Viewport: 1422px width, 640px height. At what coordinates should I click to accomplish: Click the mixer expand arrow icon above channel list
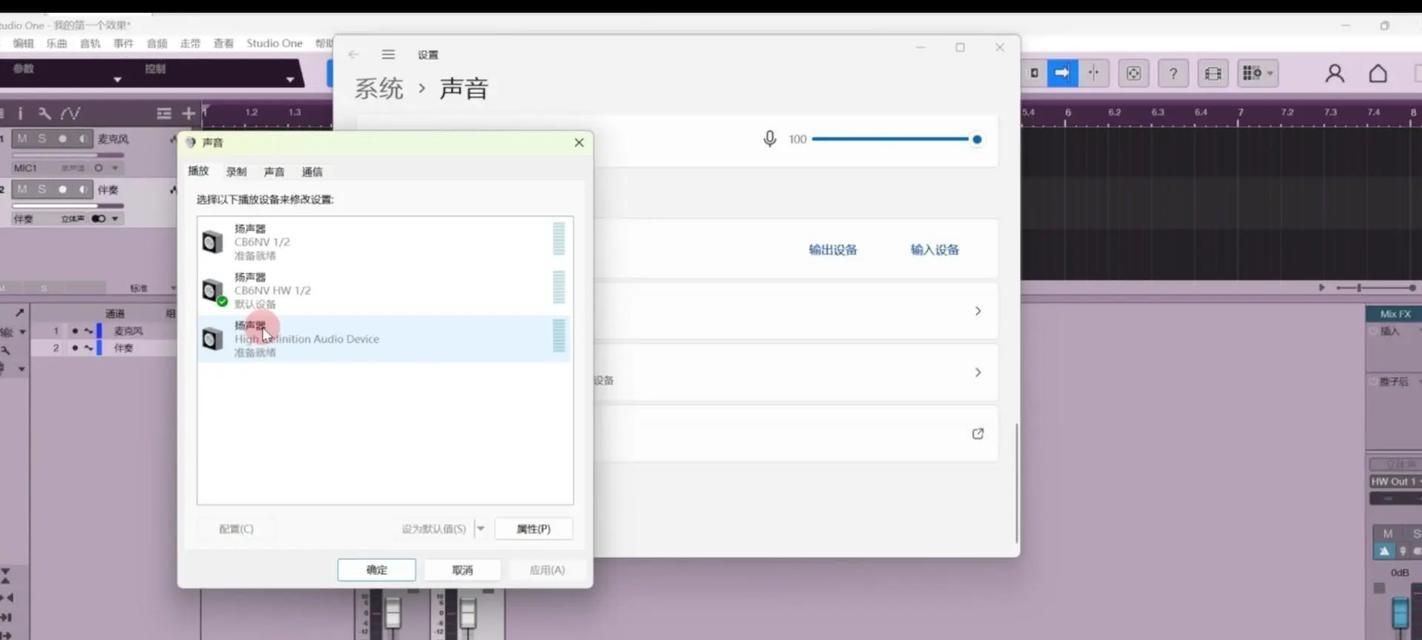(20, 313)
